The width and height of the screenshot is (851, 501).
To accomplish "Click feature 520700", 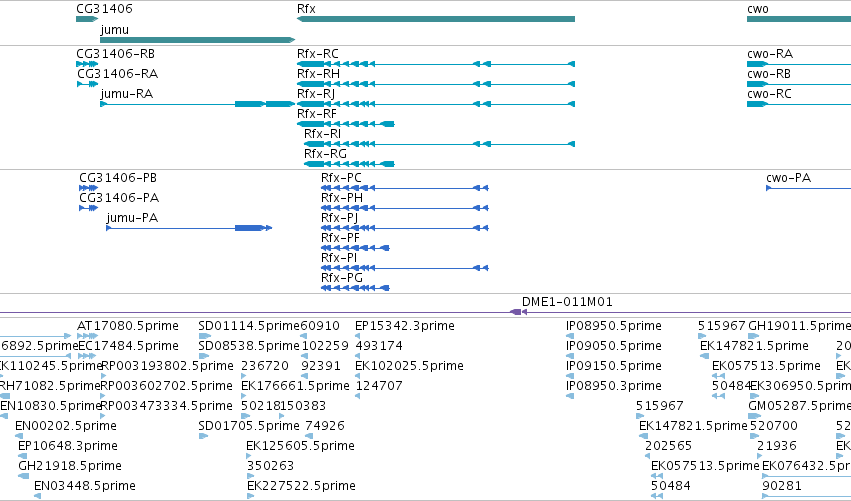I will (x=774, y=426).
